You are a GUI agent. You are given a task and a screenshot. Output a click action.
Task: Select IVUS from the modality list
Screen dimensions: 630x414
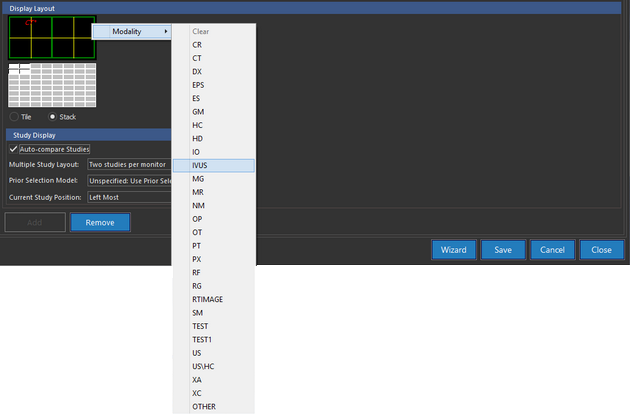(x=203, y=165)
